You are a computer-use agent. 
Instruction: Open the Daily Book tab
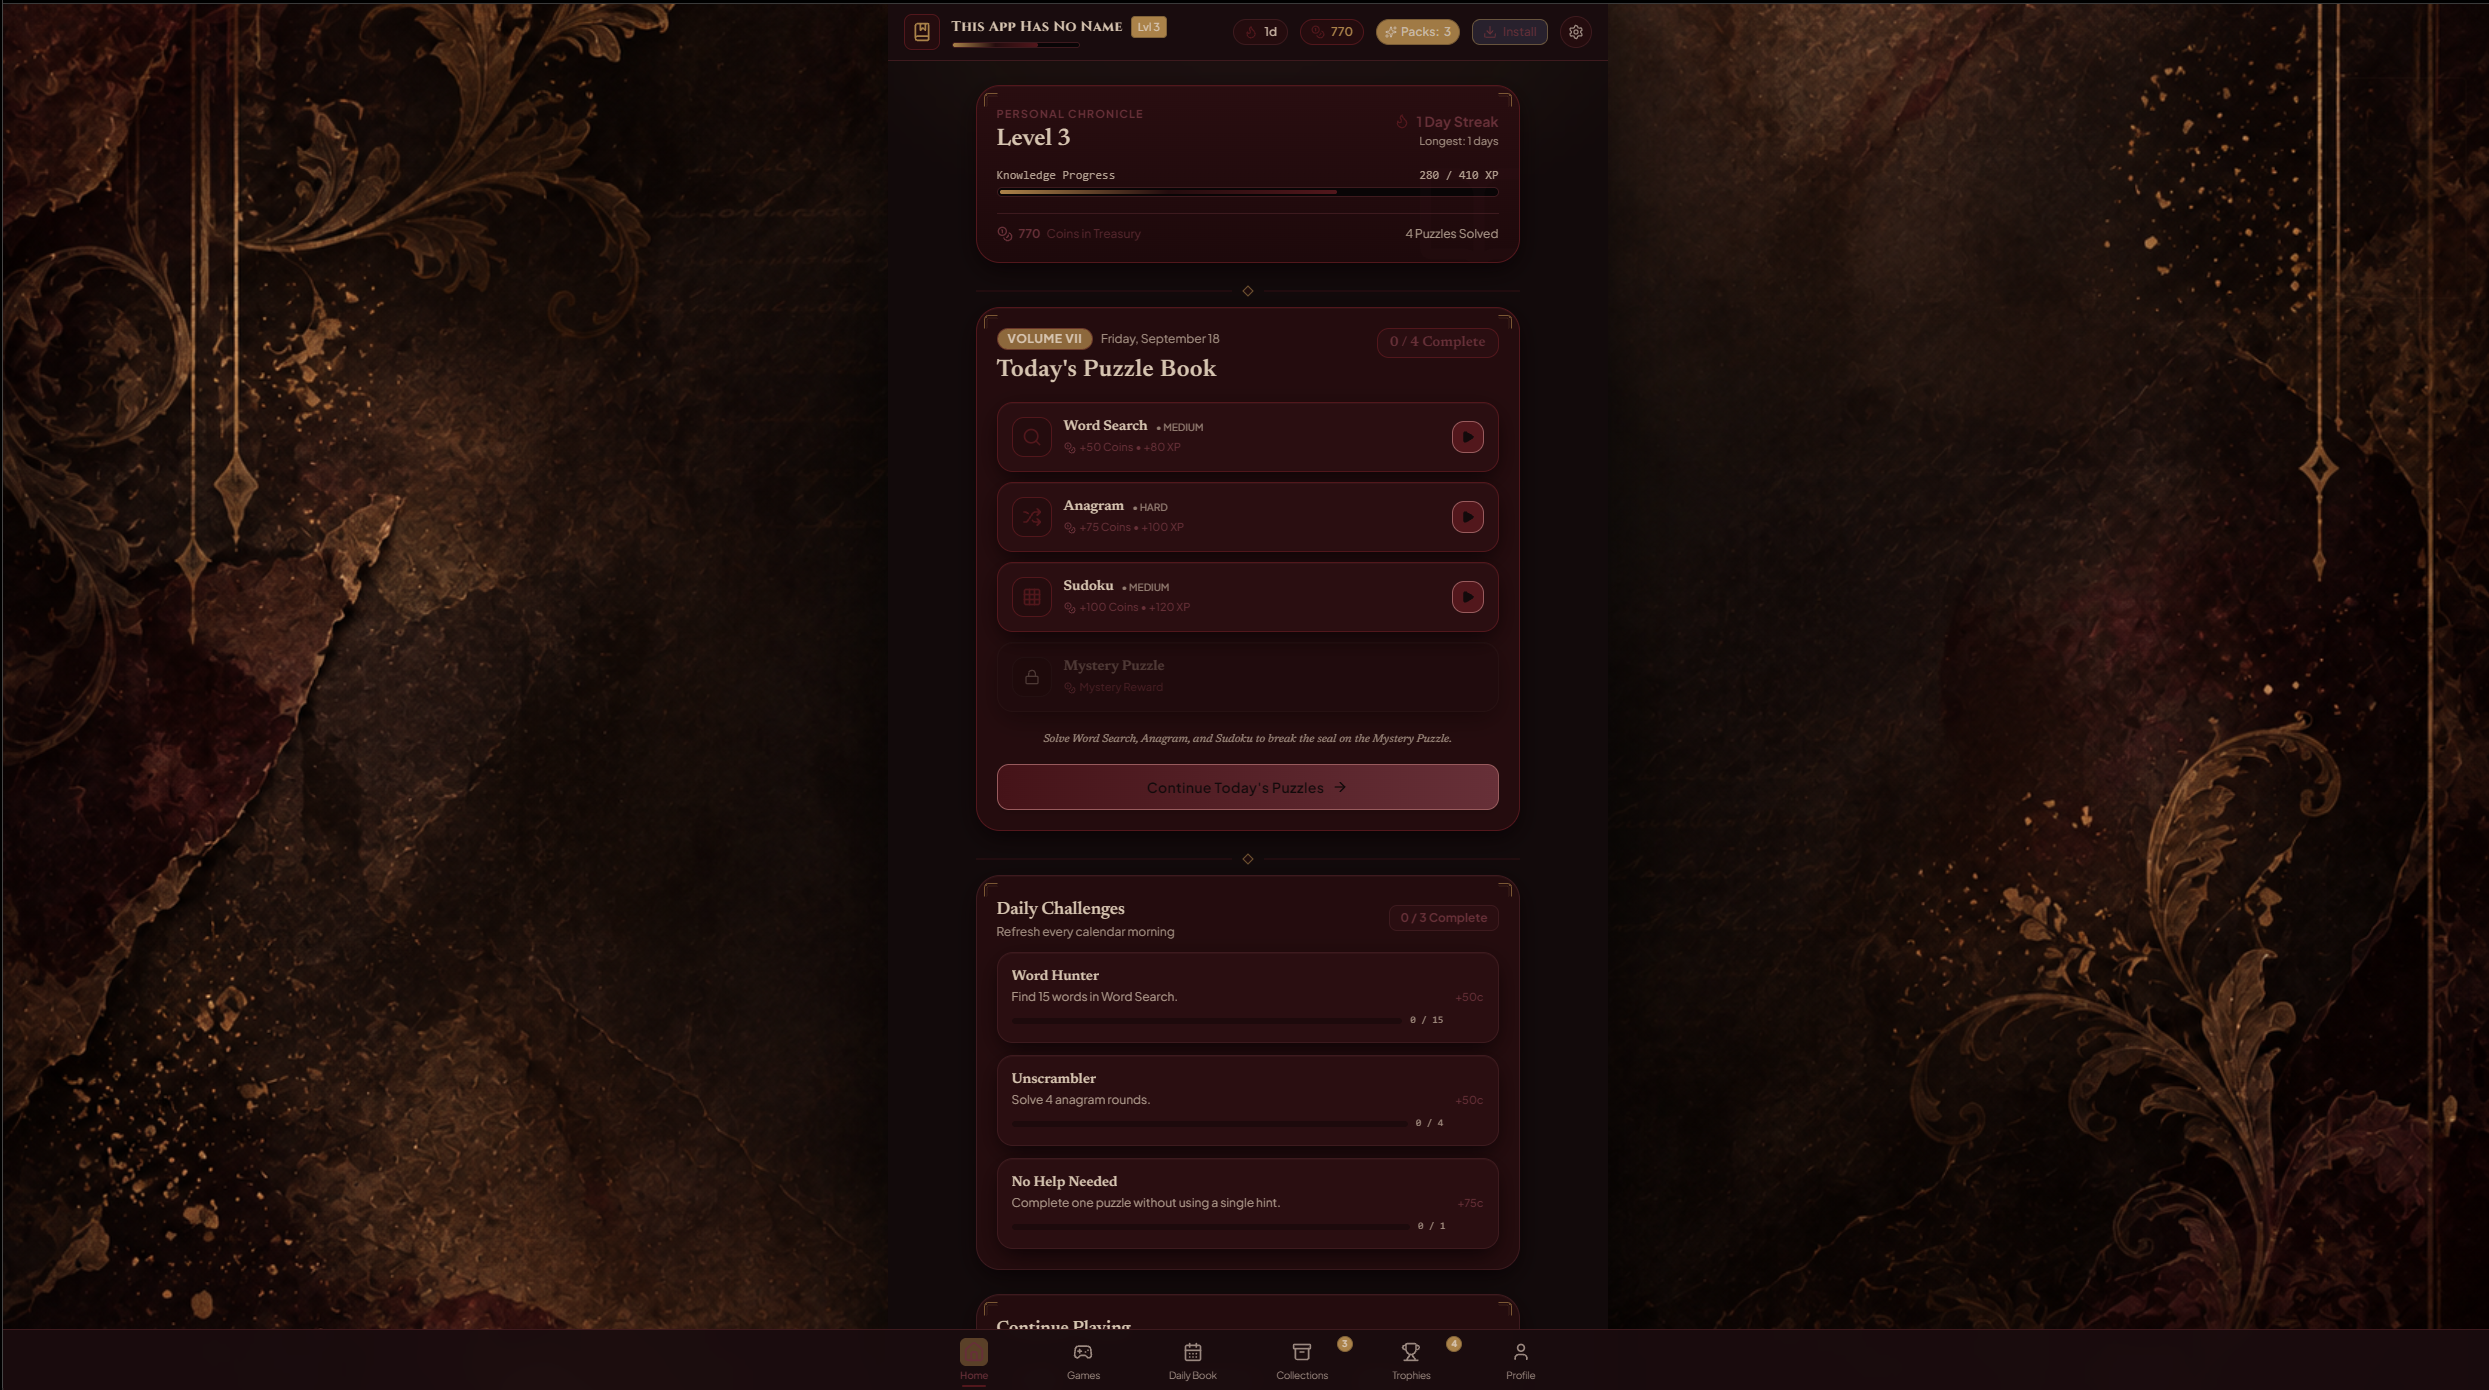coord(1192,1360)
